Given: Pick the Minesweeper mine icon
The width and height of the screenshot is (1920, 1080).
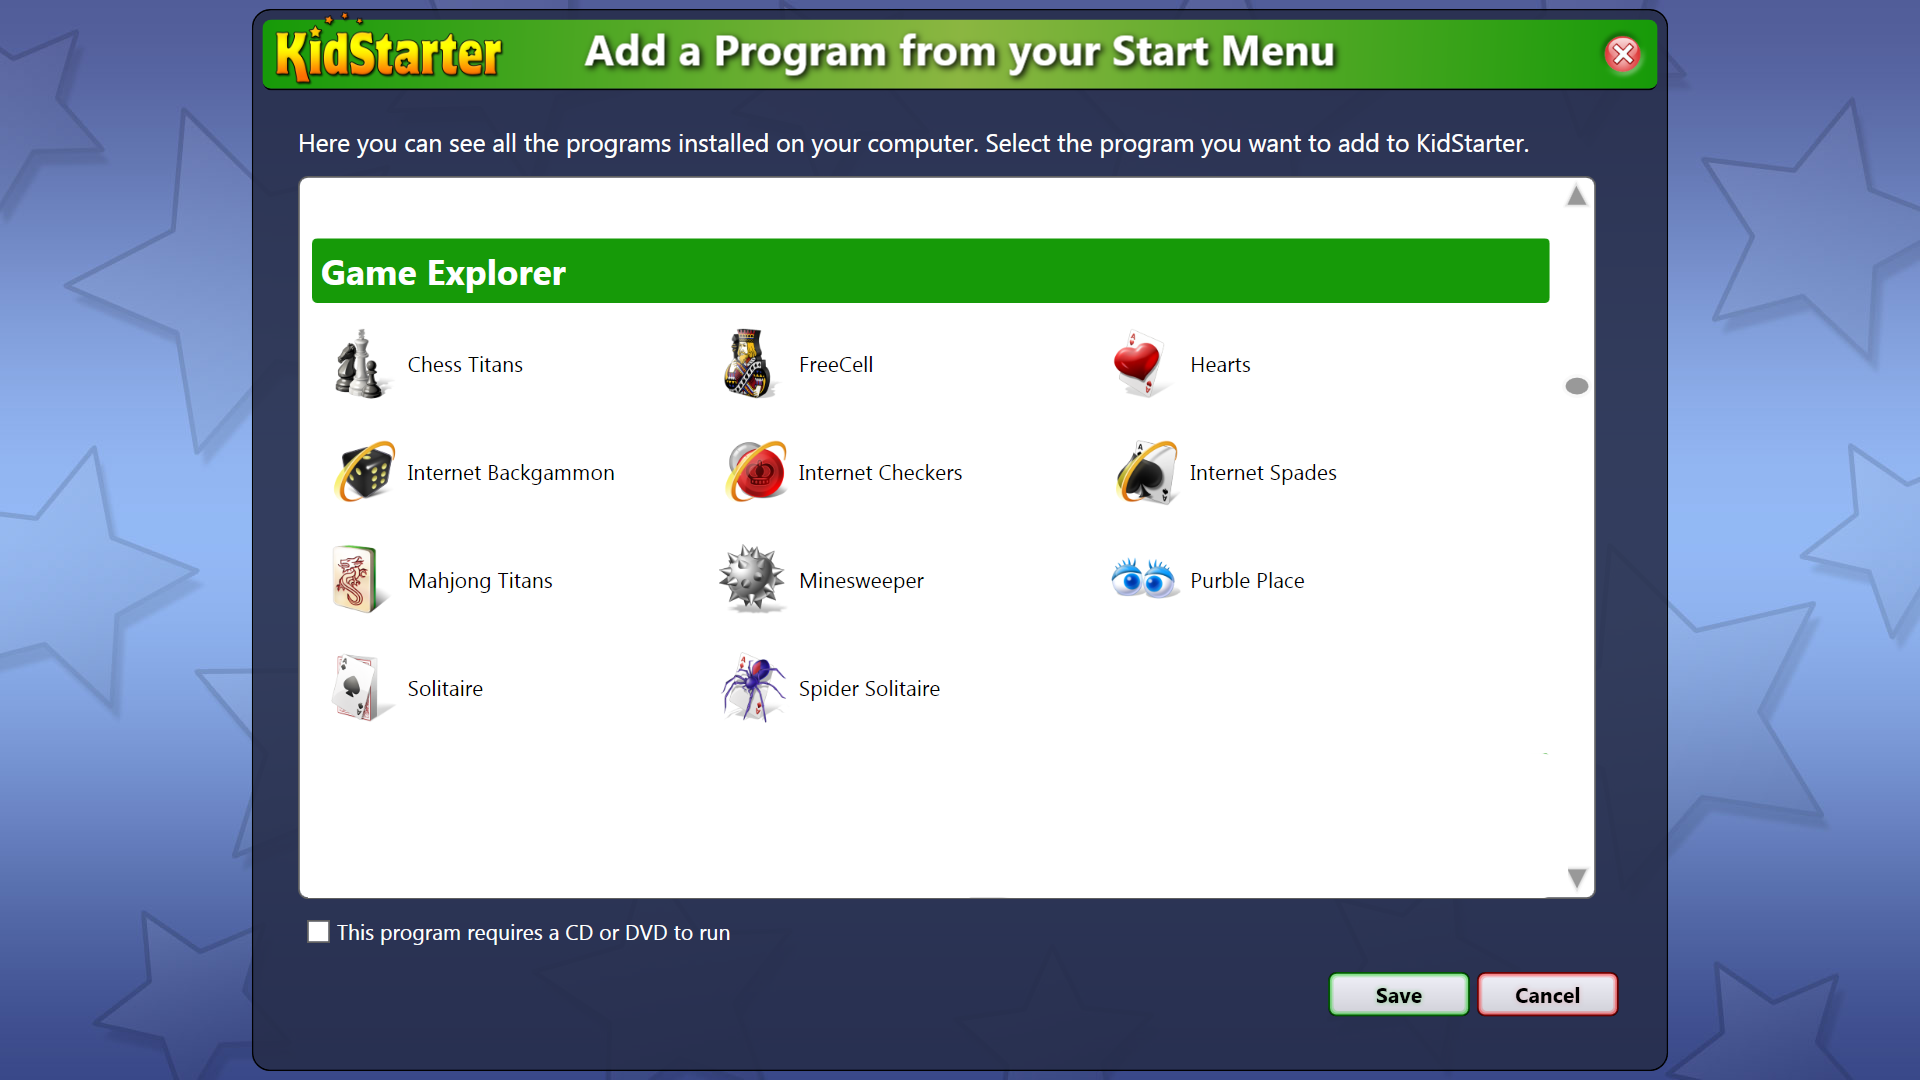Looking at the screenshot, I should tap(752, 580).
